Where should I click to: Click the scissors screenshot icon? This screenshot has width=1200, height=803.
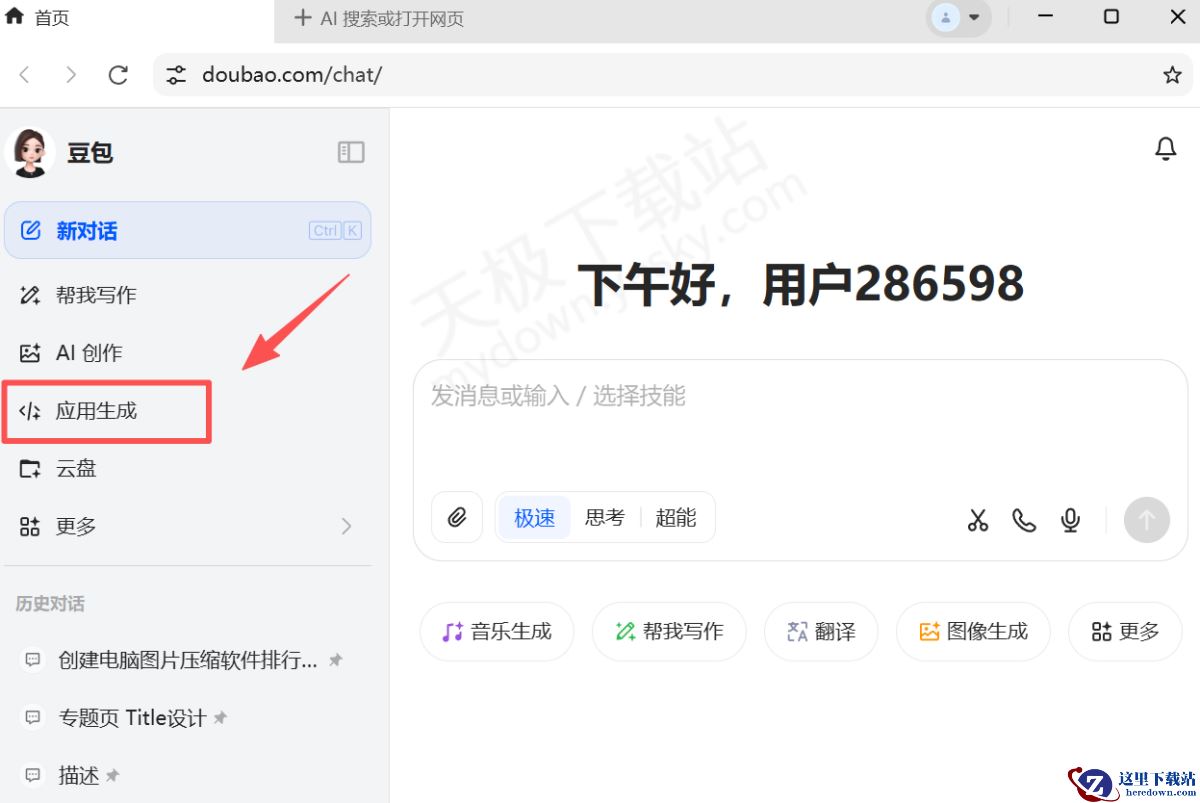click(977, 519)
